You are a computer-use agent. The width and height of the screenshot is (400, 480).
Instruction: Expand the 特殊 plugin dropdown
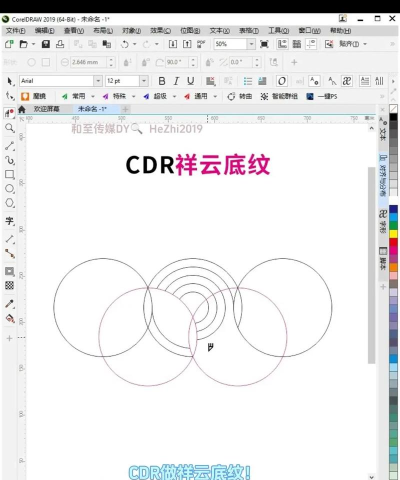click(x=134, y=96)
